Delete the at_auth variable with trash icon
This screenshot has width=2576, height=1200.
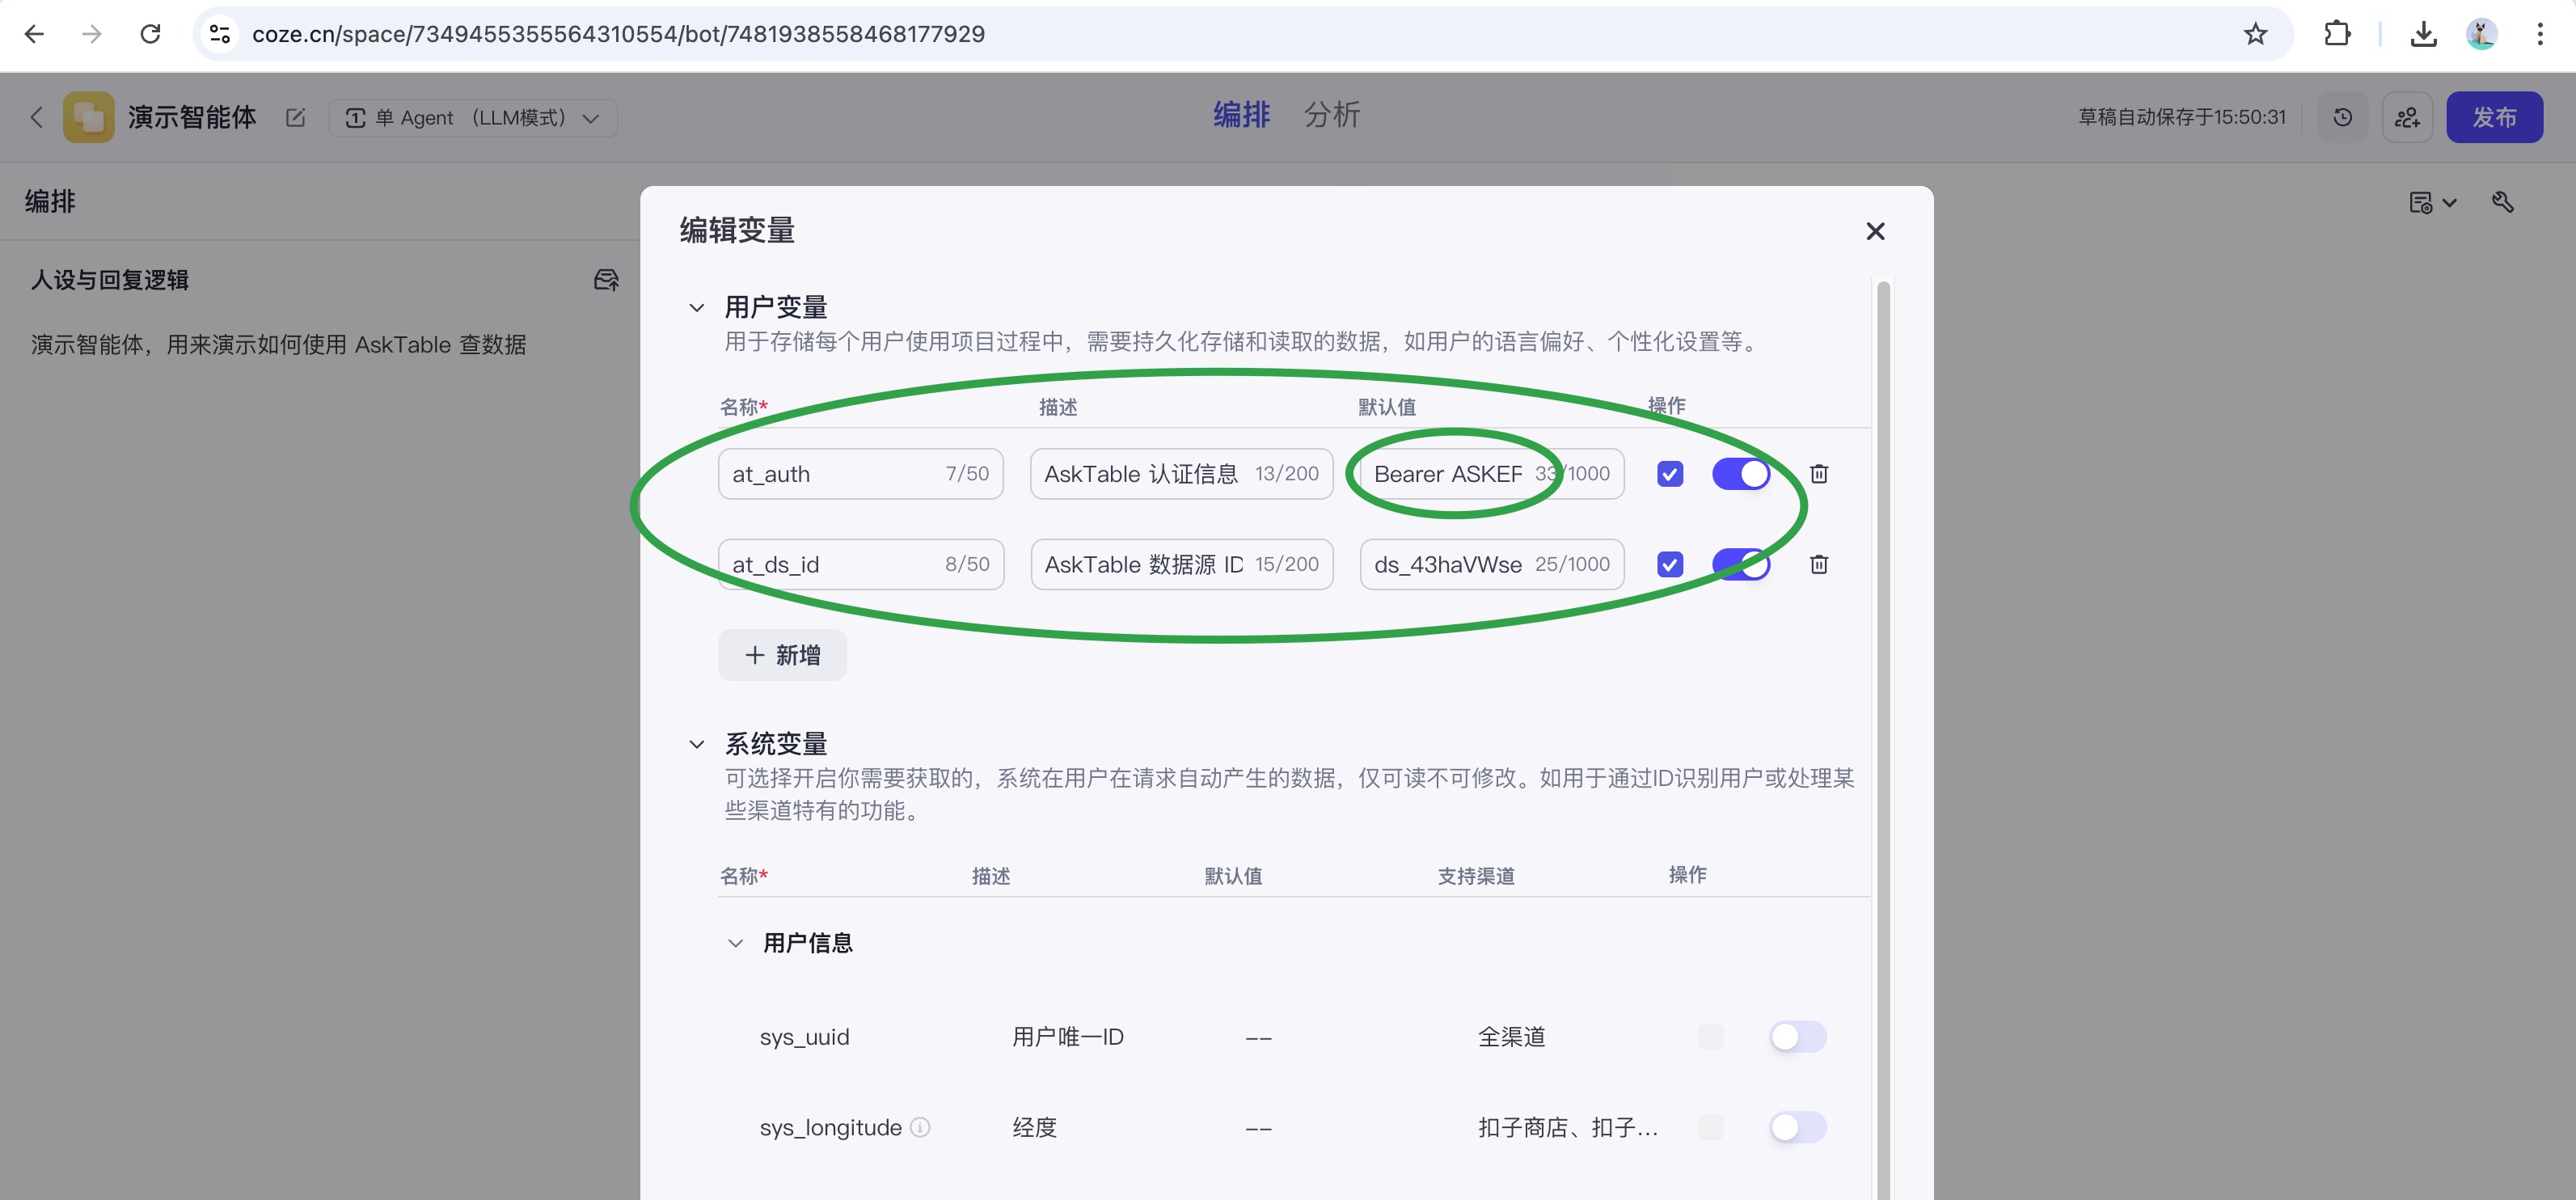point(1818,474)
